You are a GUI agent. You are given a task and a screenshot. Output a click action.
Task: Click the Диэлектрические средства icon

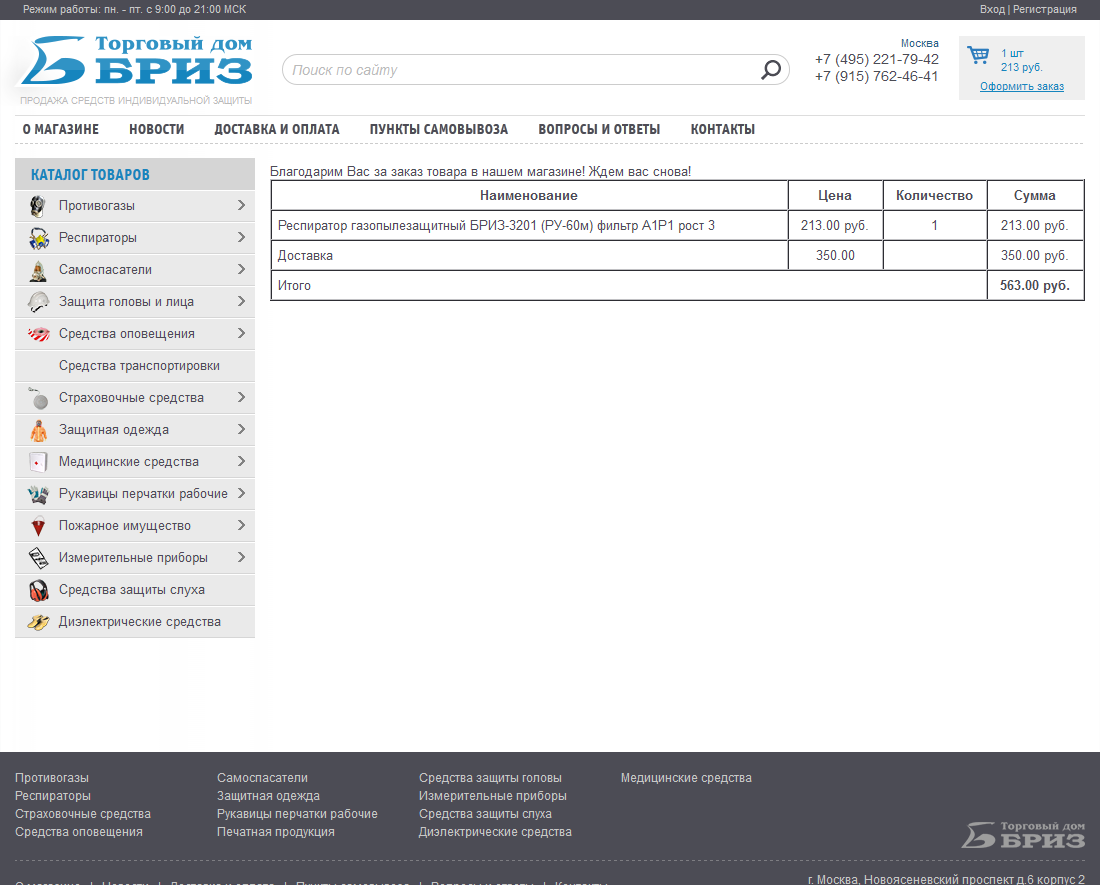point(39,622)
